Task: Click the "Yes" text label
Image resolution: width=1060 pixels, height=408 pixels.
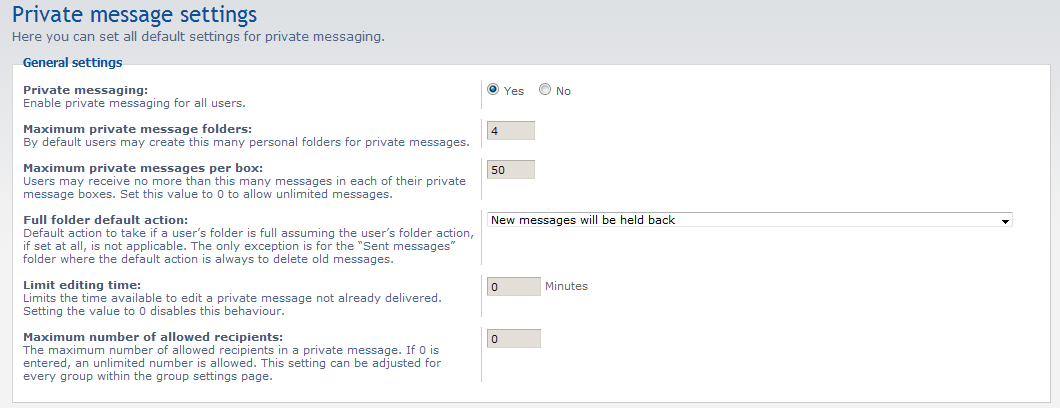Action: pos(514,91)
